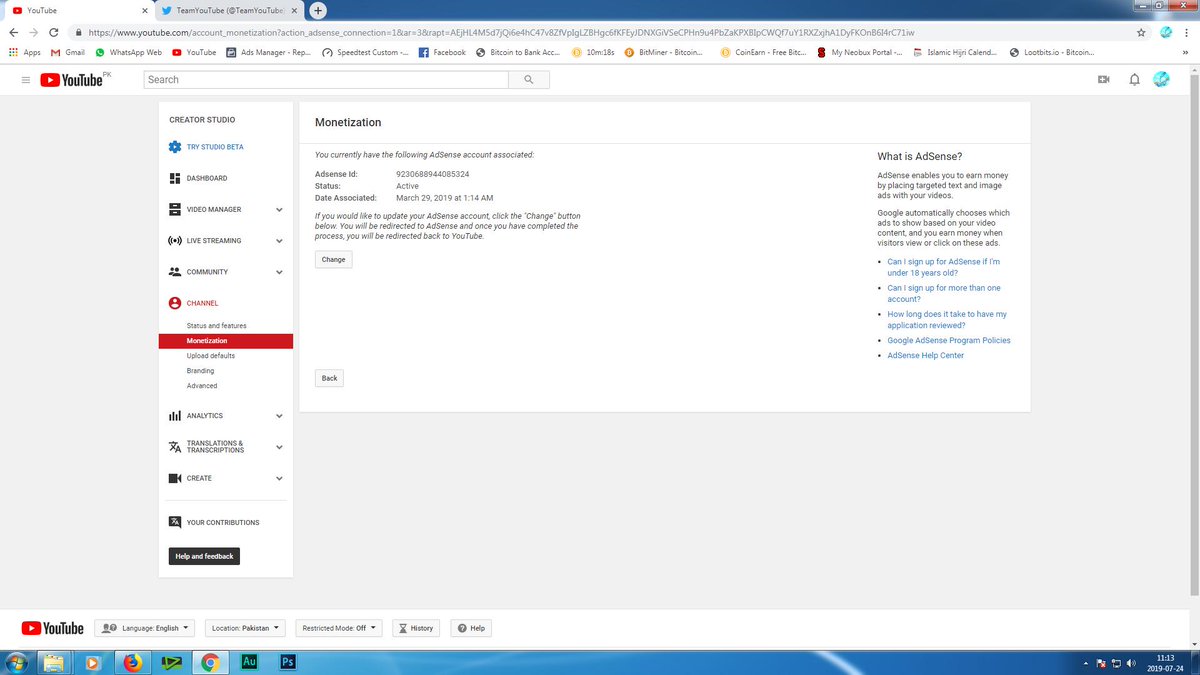
Task: Click the Your Contributions icon
Action: click(175, 522)
